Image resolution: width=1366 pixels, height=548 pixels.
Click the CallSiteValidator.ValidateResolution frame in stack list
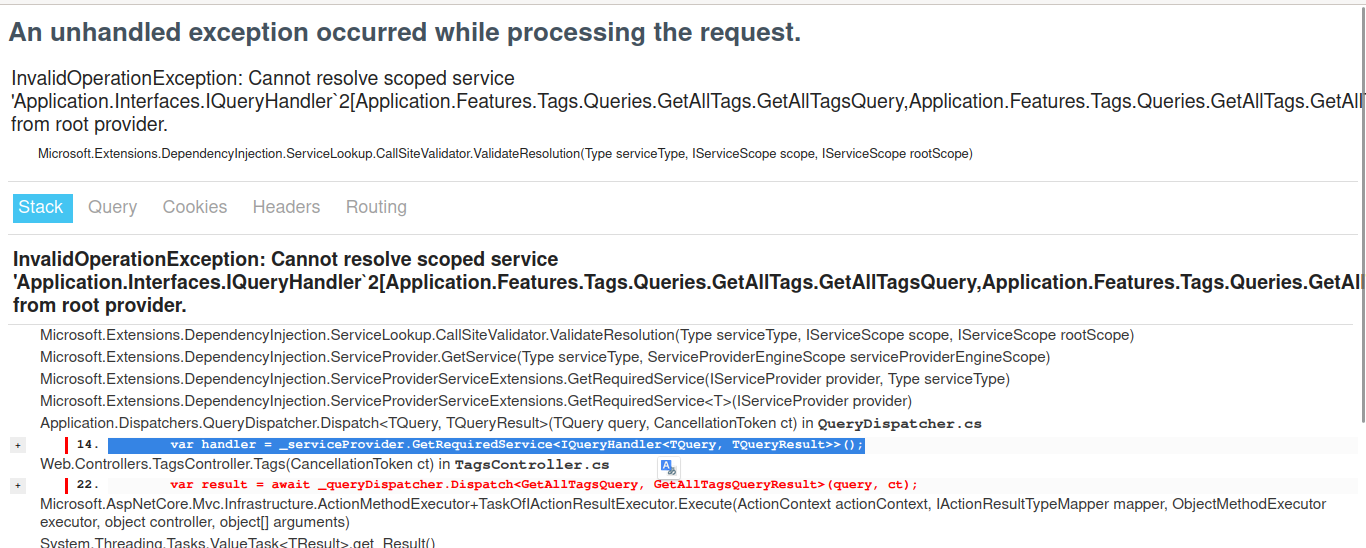coord(586,335)
